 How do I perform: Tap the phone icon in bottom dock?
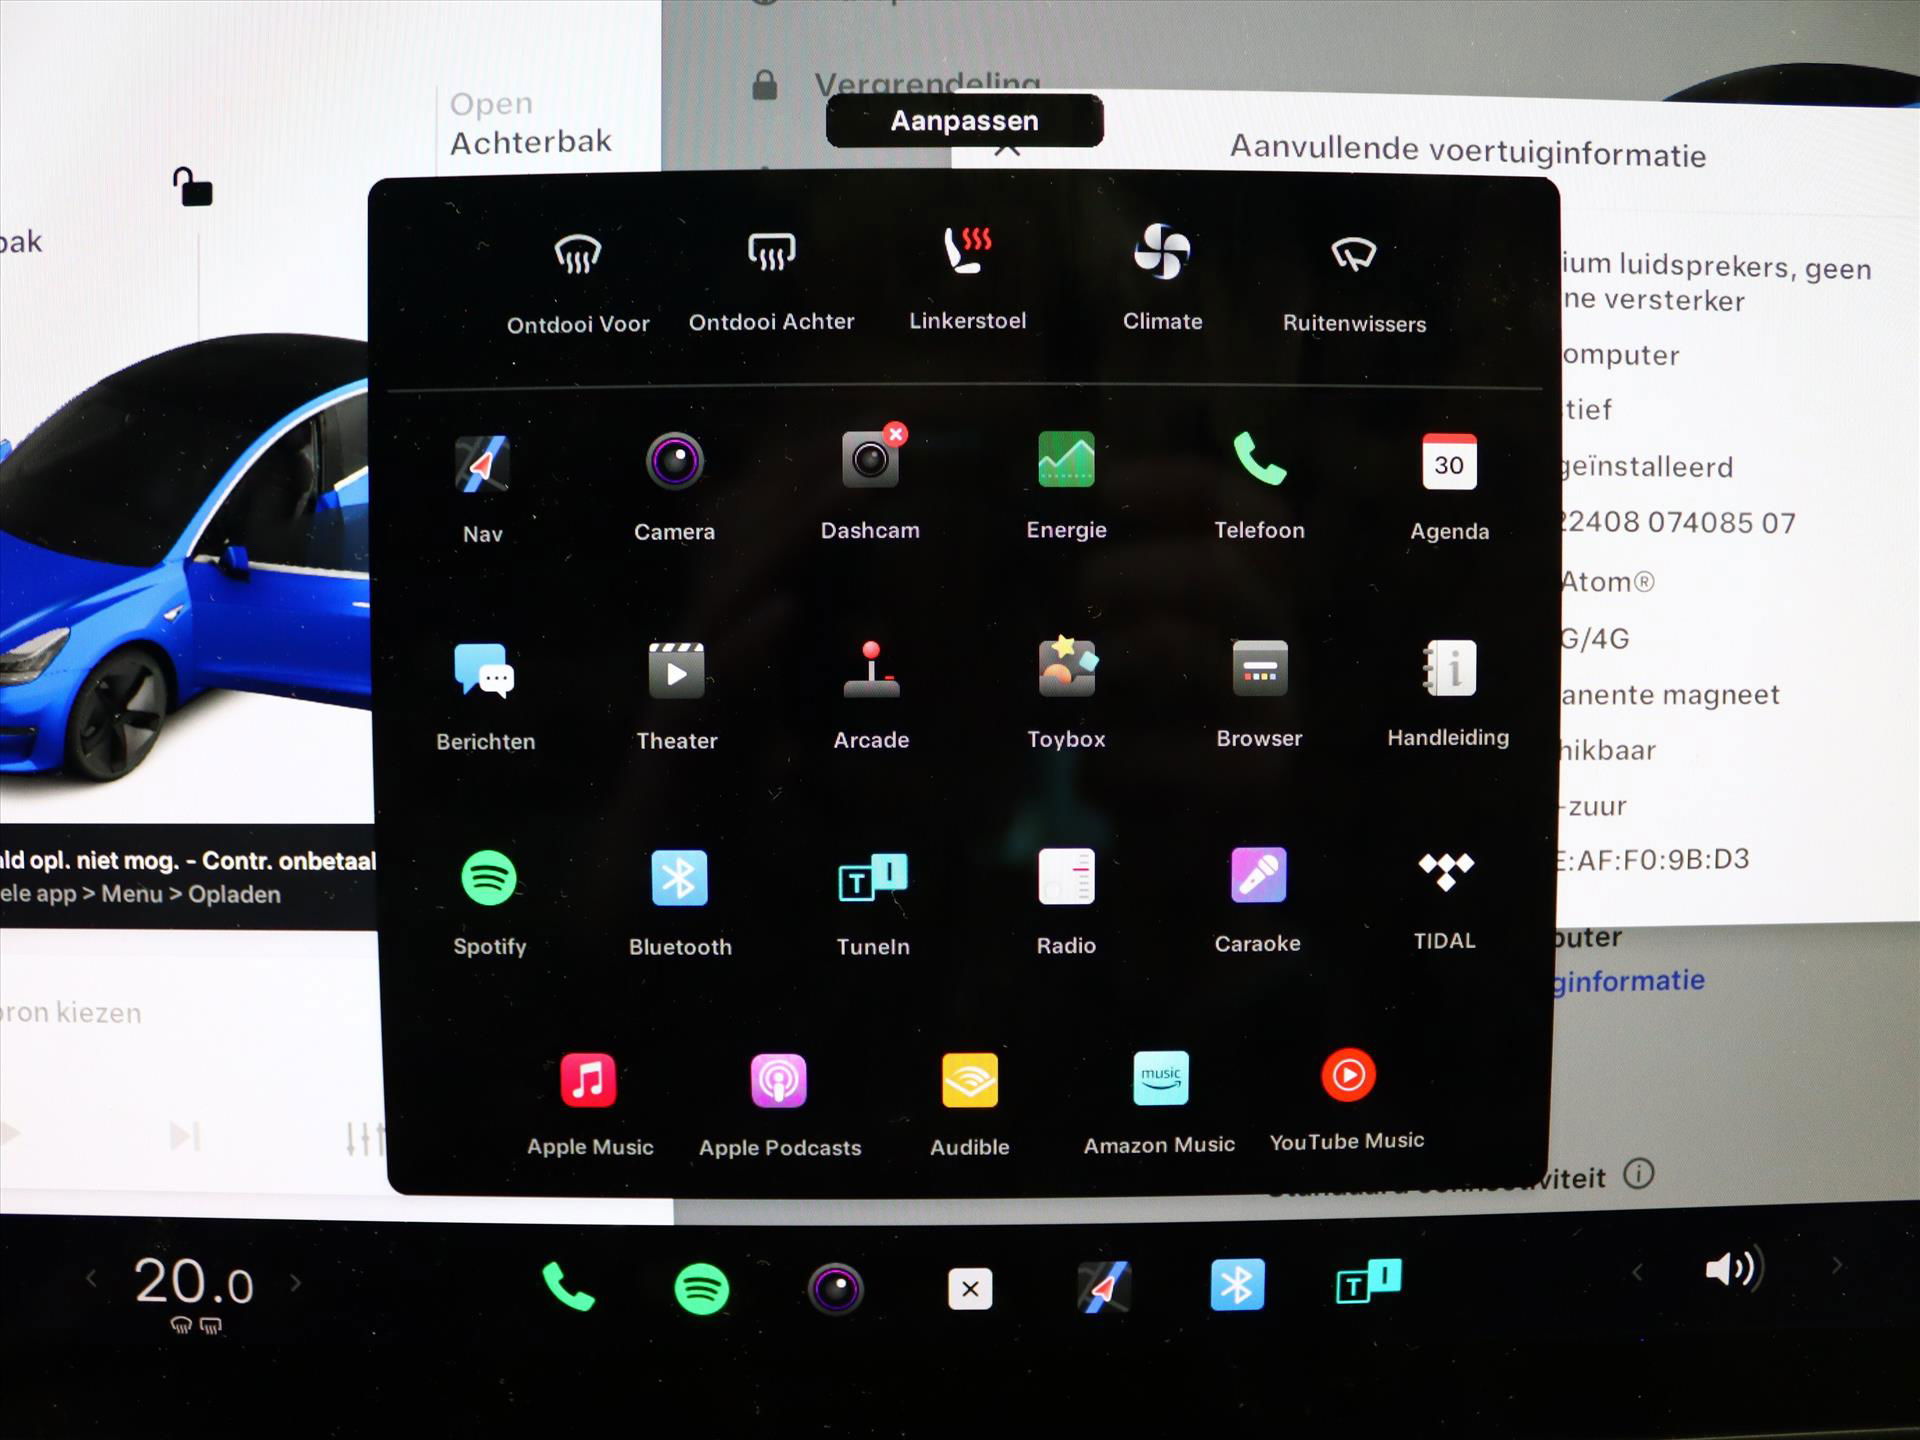(x=567, y=1287)
